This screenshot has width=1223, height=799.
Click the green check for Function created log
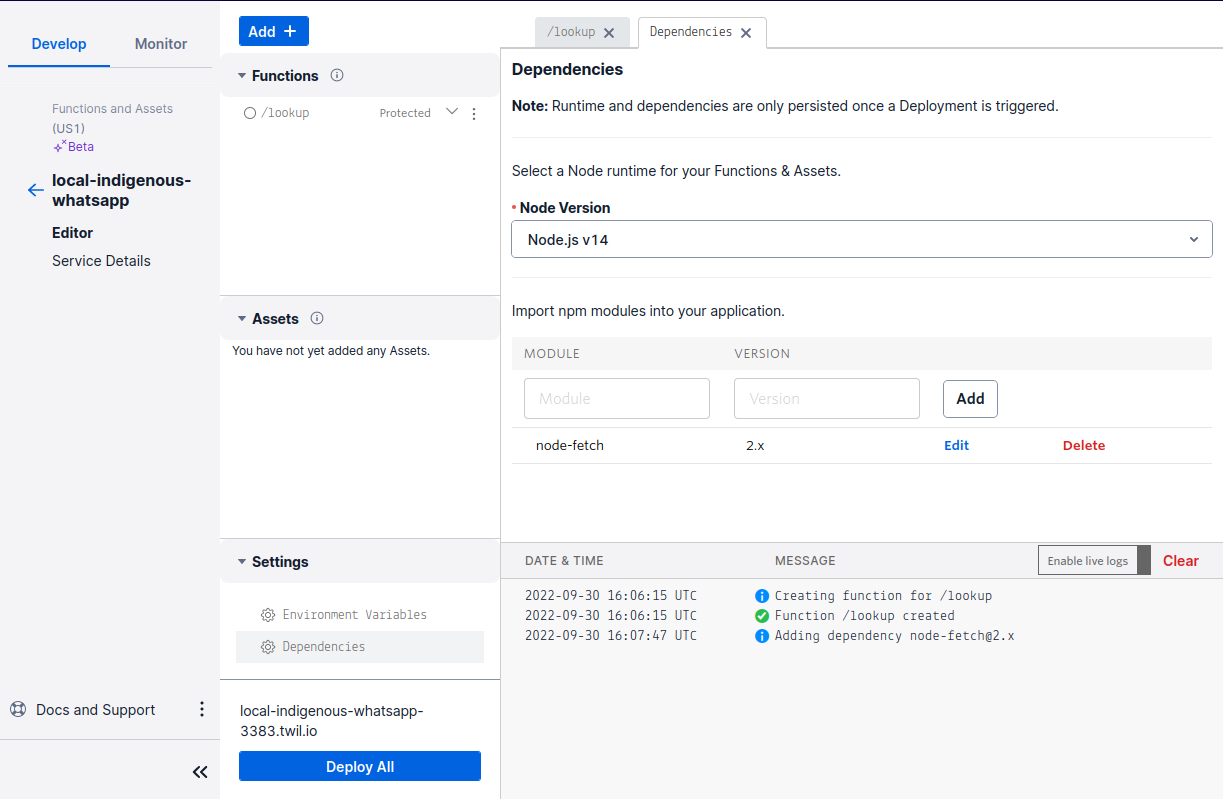(762, 616)
